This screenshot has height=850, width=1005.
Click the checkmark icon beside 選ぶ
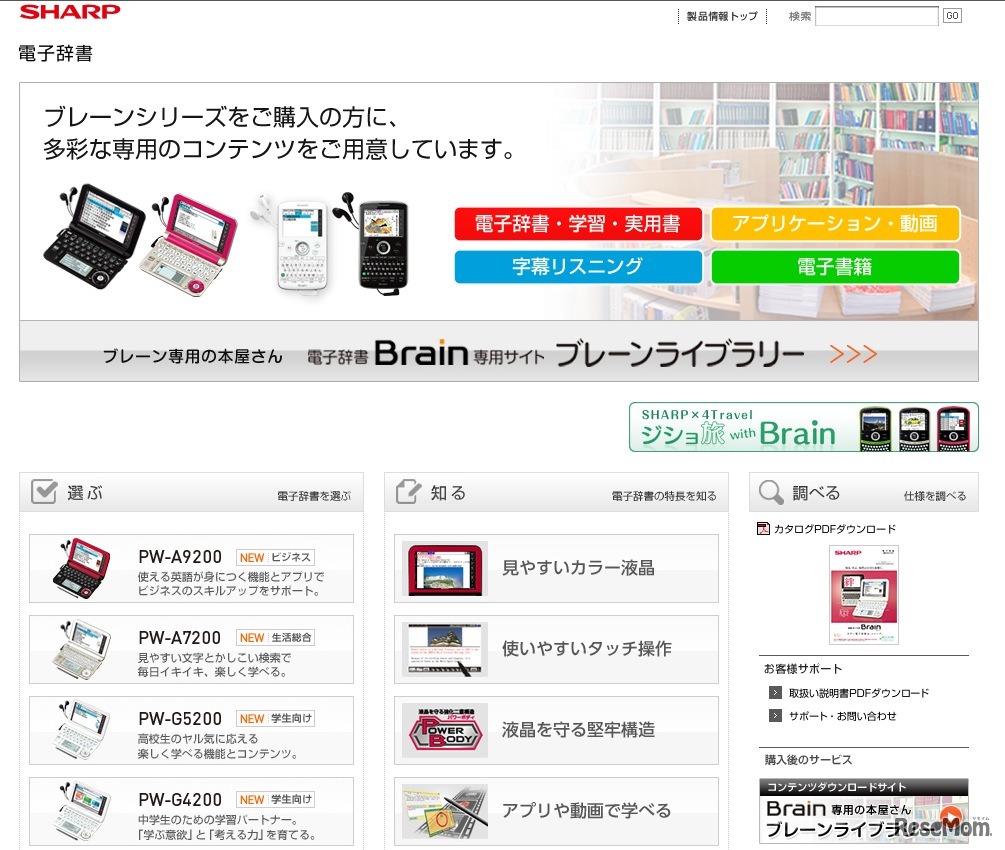click(x=44, y=492)
